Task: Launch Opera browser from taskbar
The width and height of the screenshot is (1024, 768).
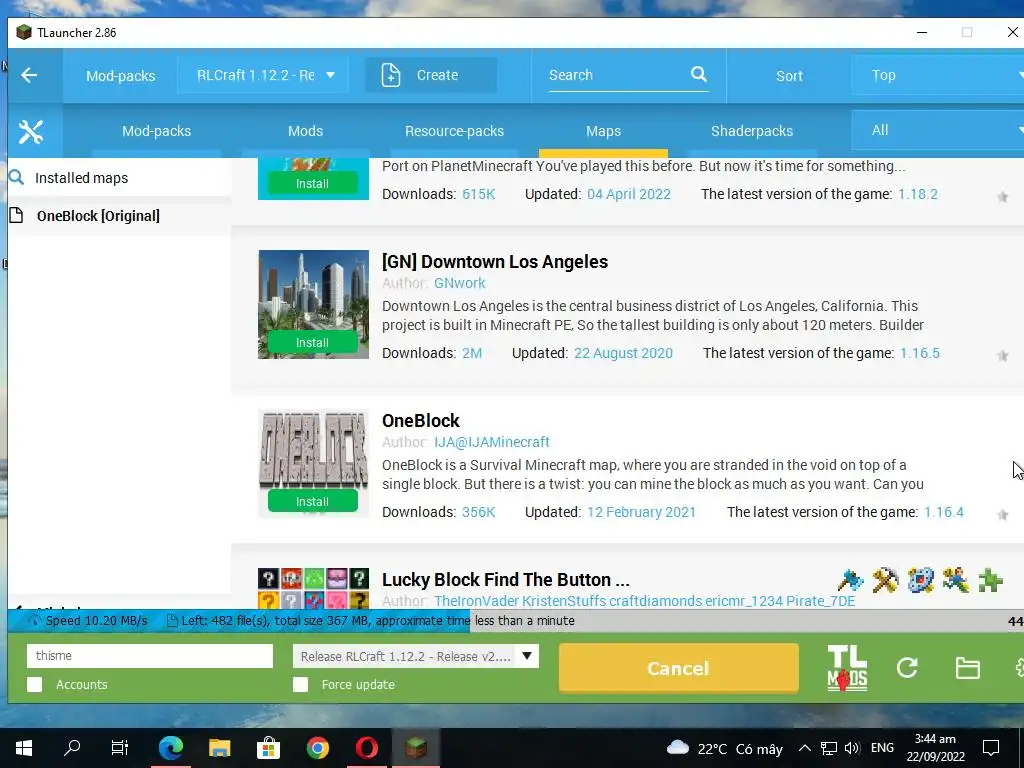Action: pyautogui.click(x=366, y=748)
